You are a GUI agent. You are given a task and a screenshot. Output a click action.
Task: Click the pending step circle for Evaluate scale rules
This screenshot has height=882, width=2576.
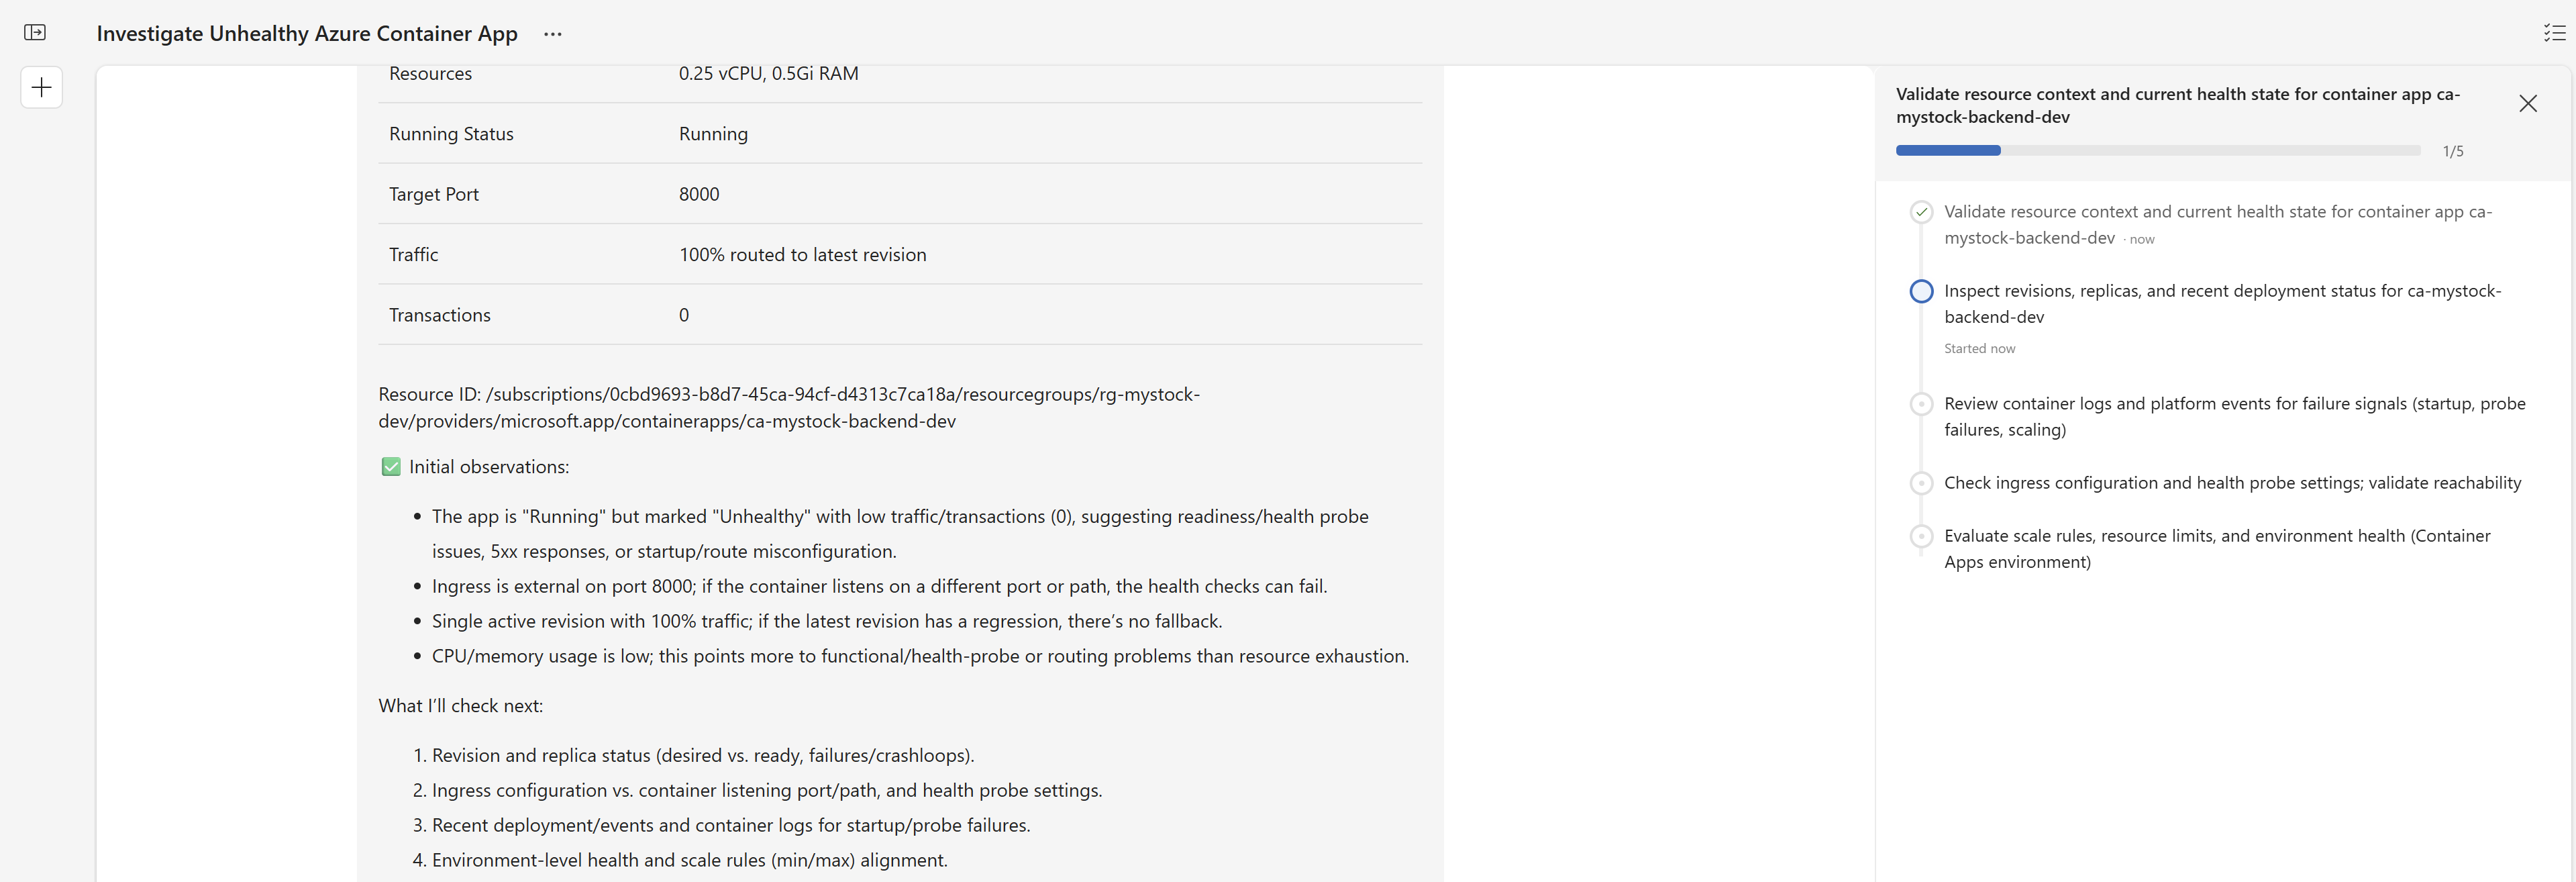1920,536
